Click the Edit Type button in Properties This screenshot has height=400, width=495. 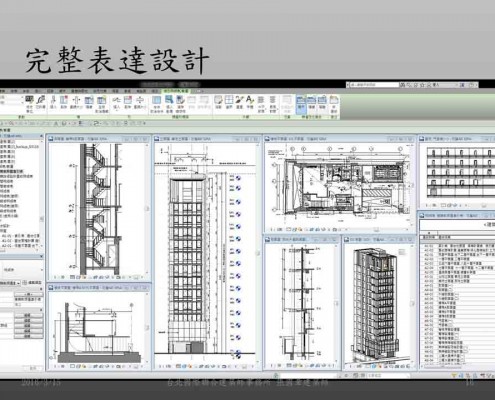tap(33, 283)
